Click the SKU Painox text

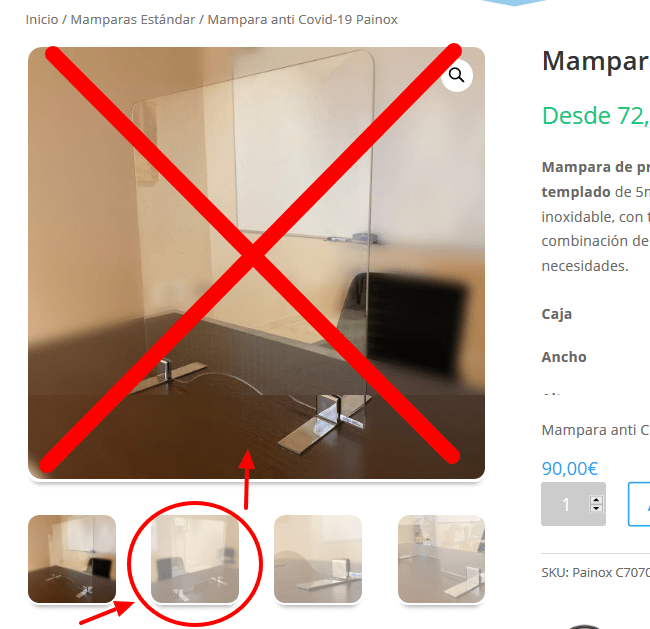(596, 572)
